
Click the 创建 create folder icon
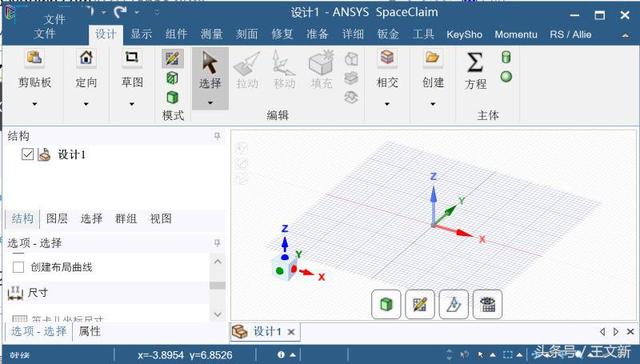(433, 58)
